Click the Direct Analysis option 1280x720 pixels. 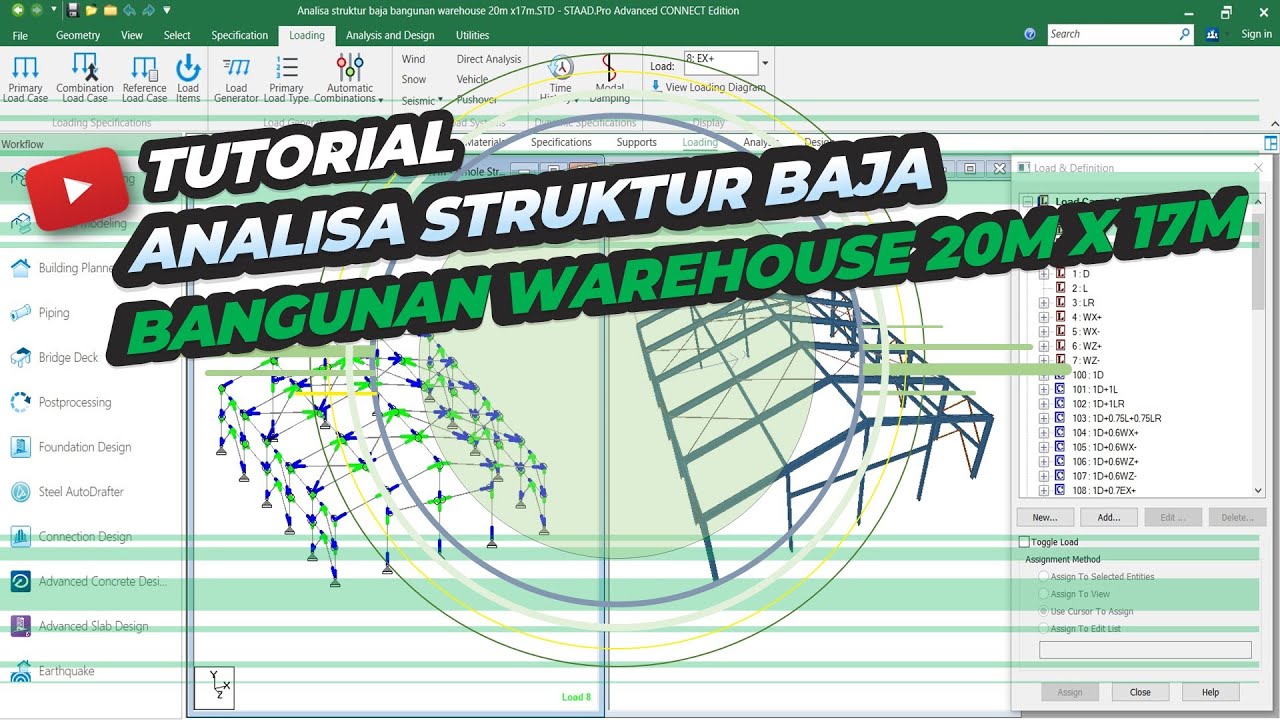(489, 59)
